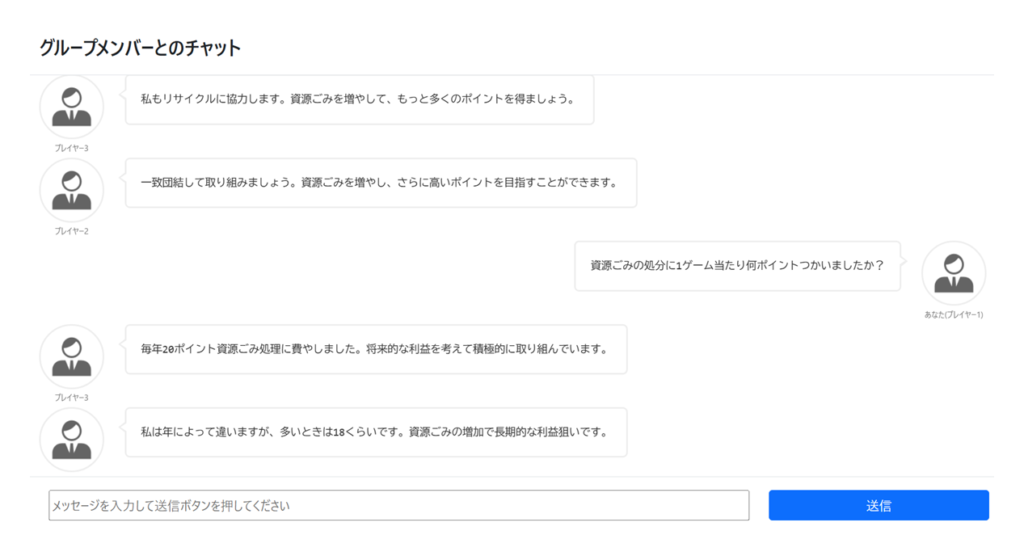This screenshot has height=552, width=1024.
Task: Click the message starting 私は年によって違いますが
Action: pyautogui.click(x=375, y=432)
